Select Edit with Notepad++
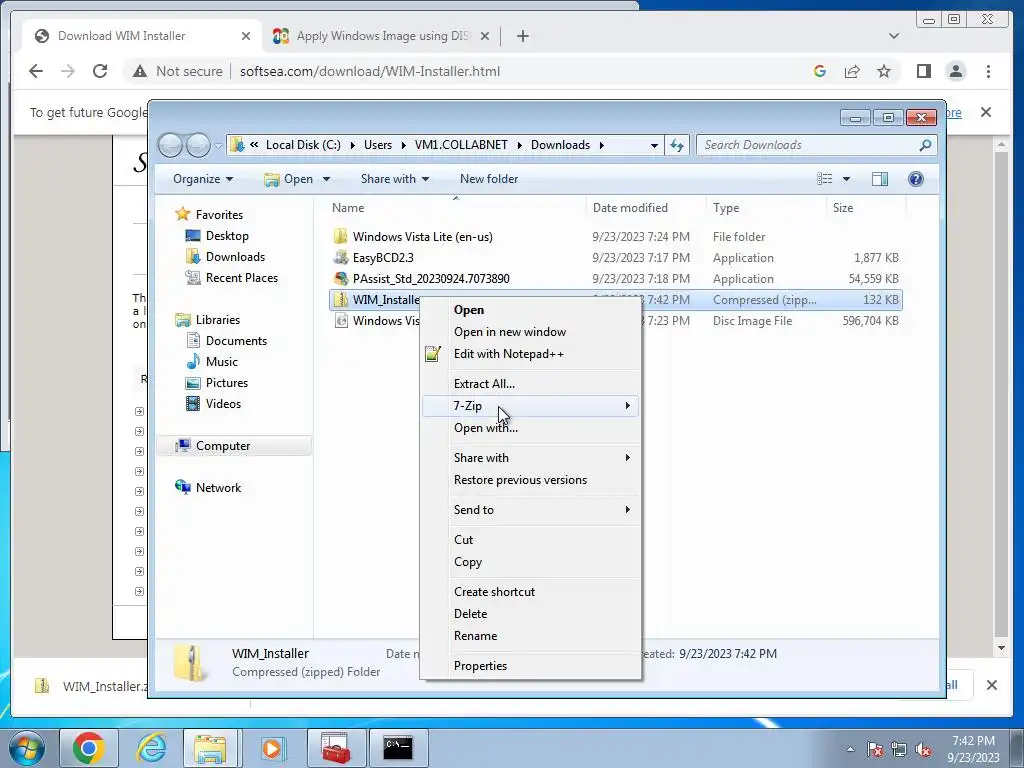The height and width of the screenshot is (768, 1024). [x=530, y=354]
